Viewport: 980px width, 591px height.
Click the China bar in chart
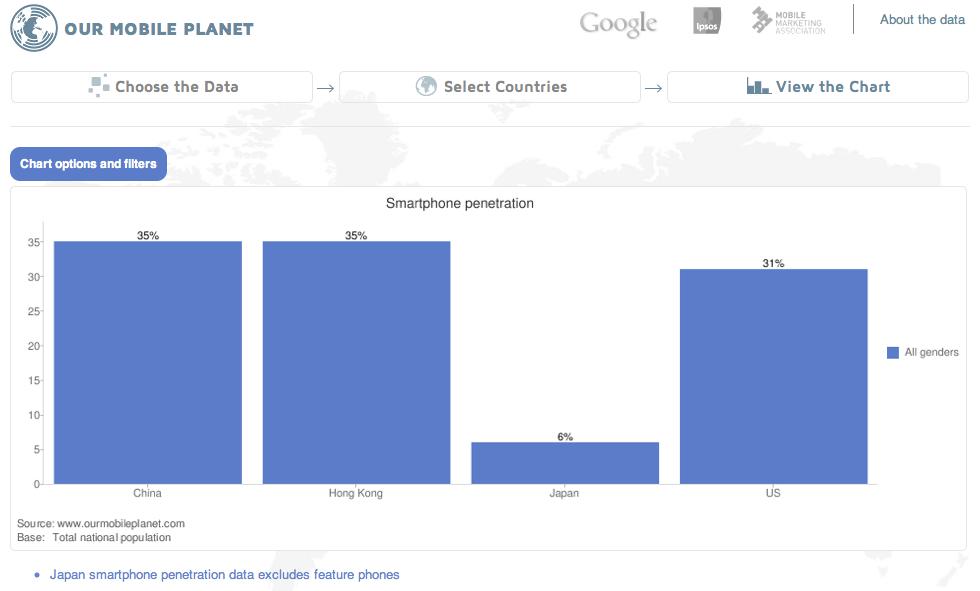148,362
